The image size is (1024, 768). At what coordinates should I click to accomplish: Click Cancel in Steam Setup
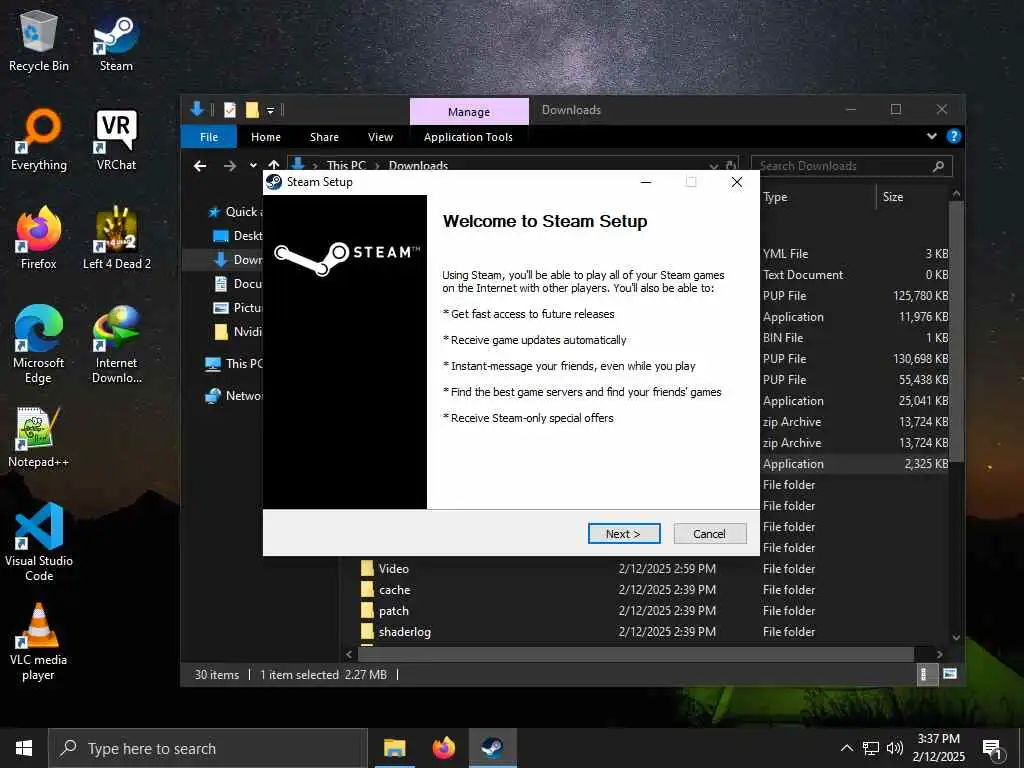[x=709, y=534]
